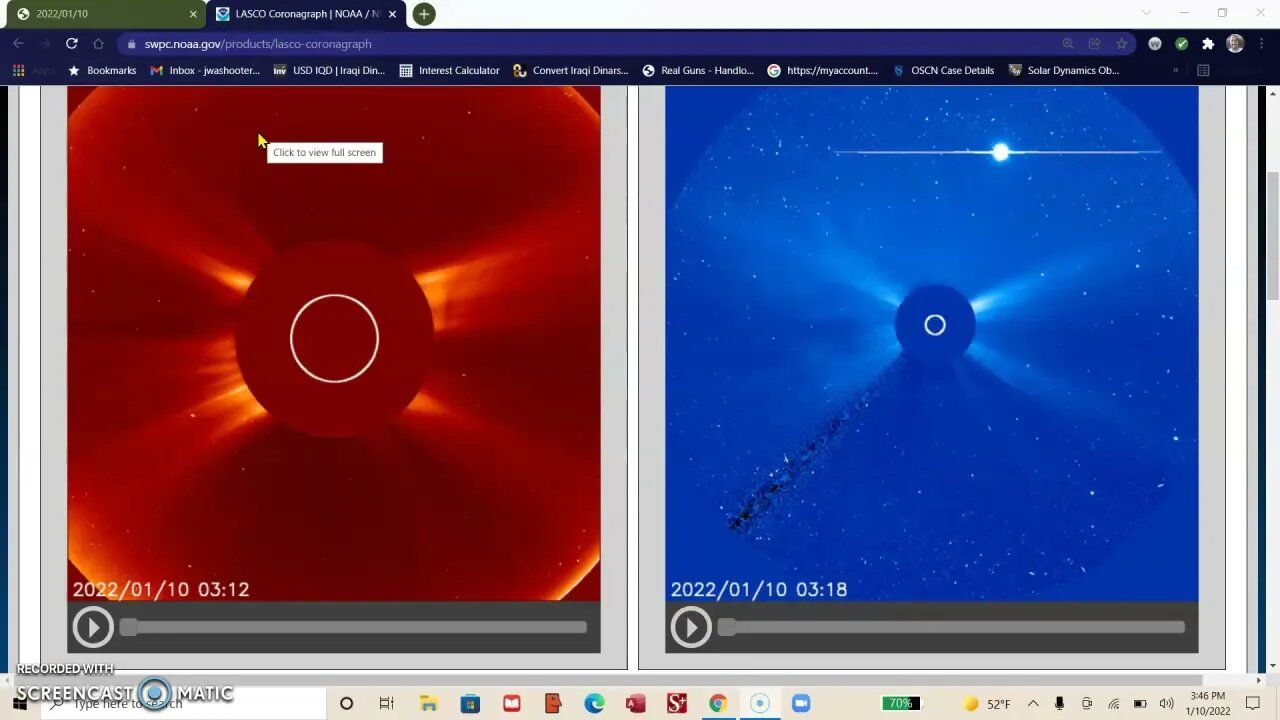Open the Inbox - jwashooter bookmark

coord(205,70)
